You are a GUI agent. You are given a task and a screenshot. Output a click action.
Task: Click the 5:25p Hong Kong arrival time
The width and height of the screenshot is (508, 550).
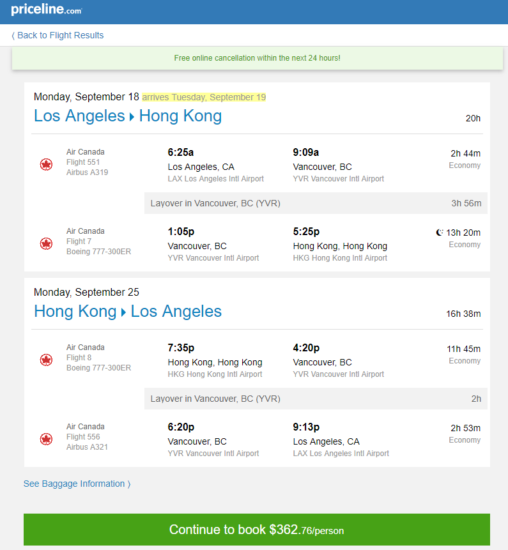(x=306, y=232)
